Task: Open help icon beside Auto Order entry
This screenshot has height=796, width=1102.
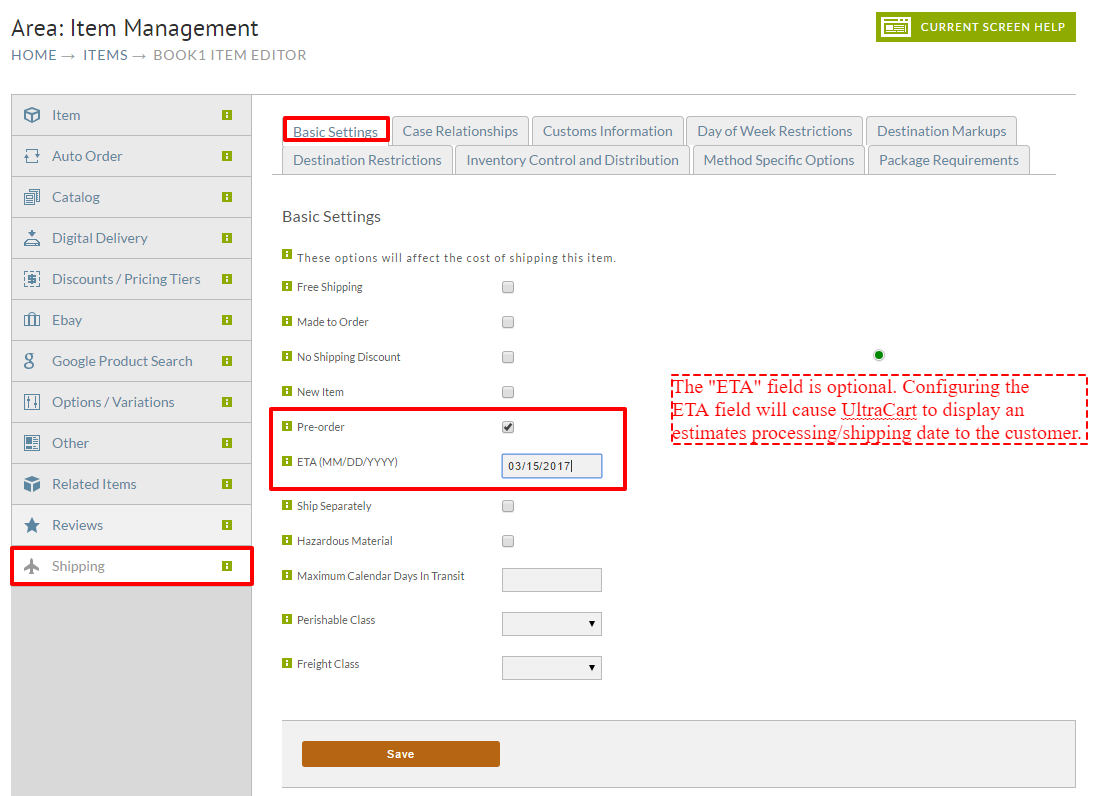Action: [x=227, y=156]
